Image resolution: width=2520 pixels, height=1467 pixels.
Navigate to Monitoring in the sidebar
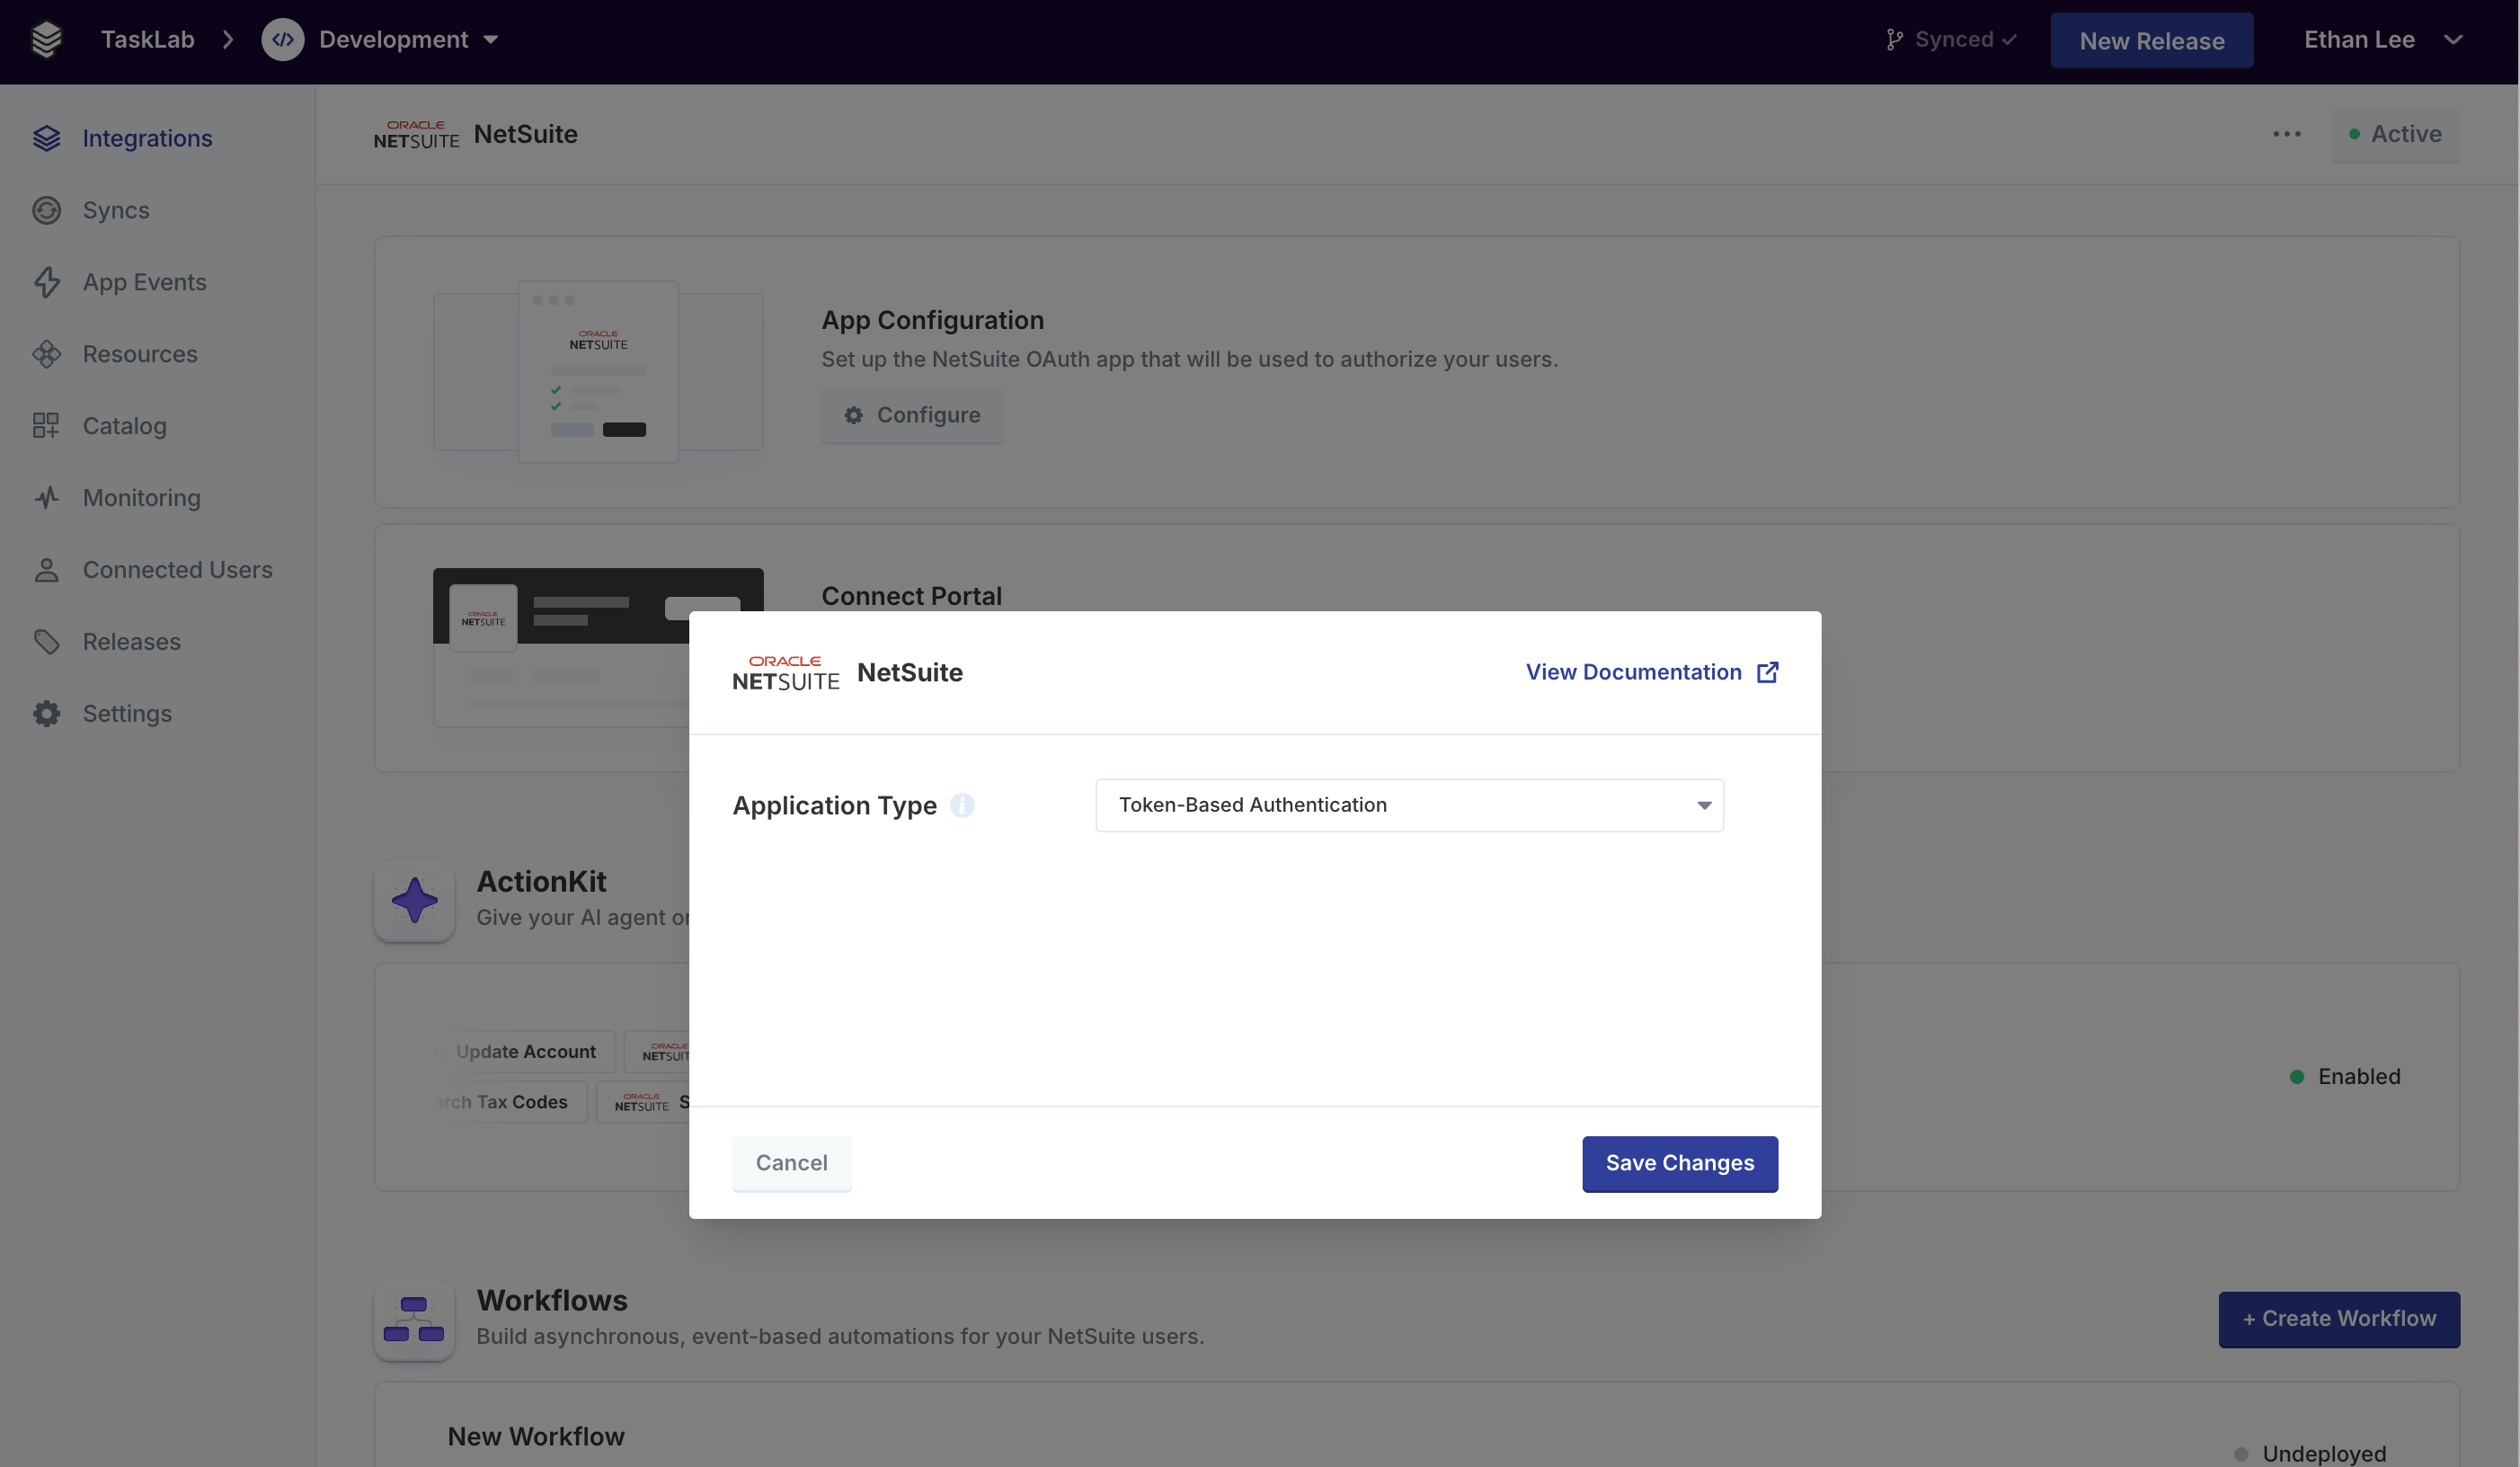click(x=142, y=498)
